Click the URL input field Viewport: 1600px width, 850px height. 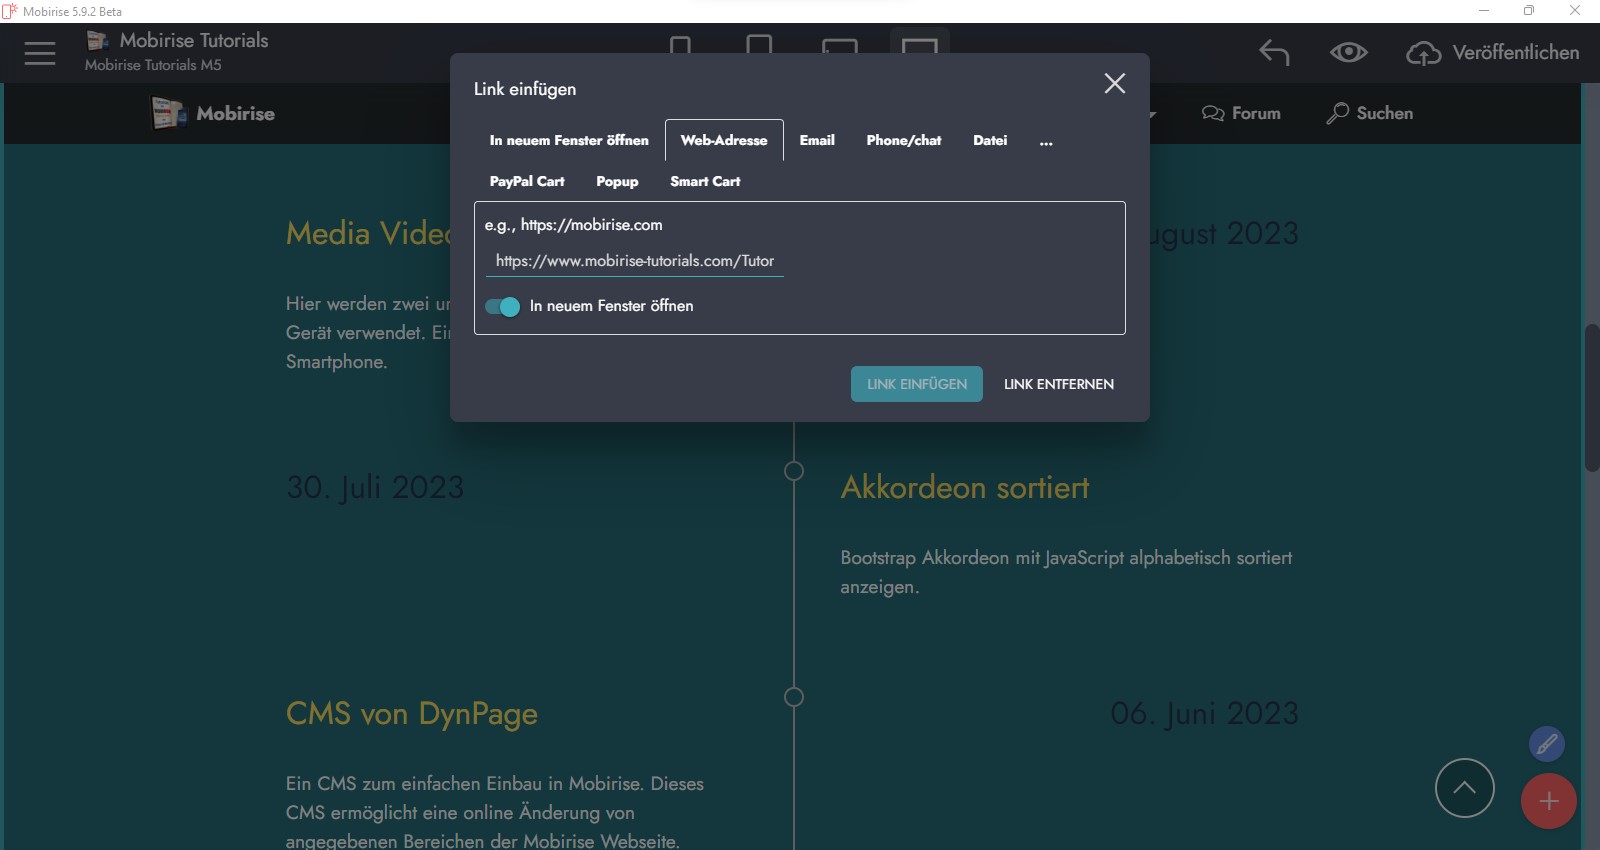tap(634, 261)
